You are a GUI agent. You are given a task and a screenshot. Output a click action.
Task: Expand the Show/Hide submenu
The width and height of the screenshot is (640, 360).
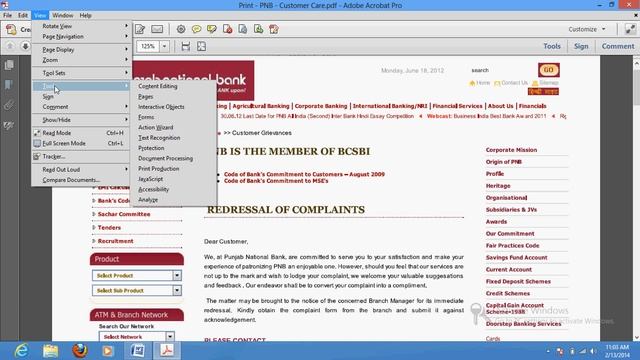tap(82, 120)
